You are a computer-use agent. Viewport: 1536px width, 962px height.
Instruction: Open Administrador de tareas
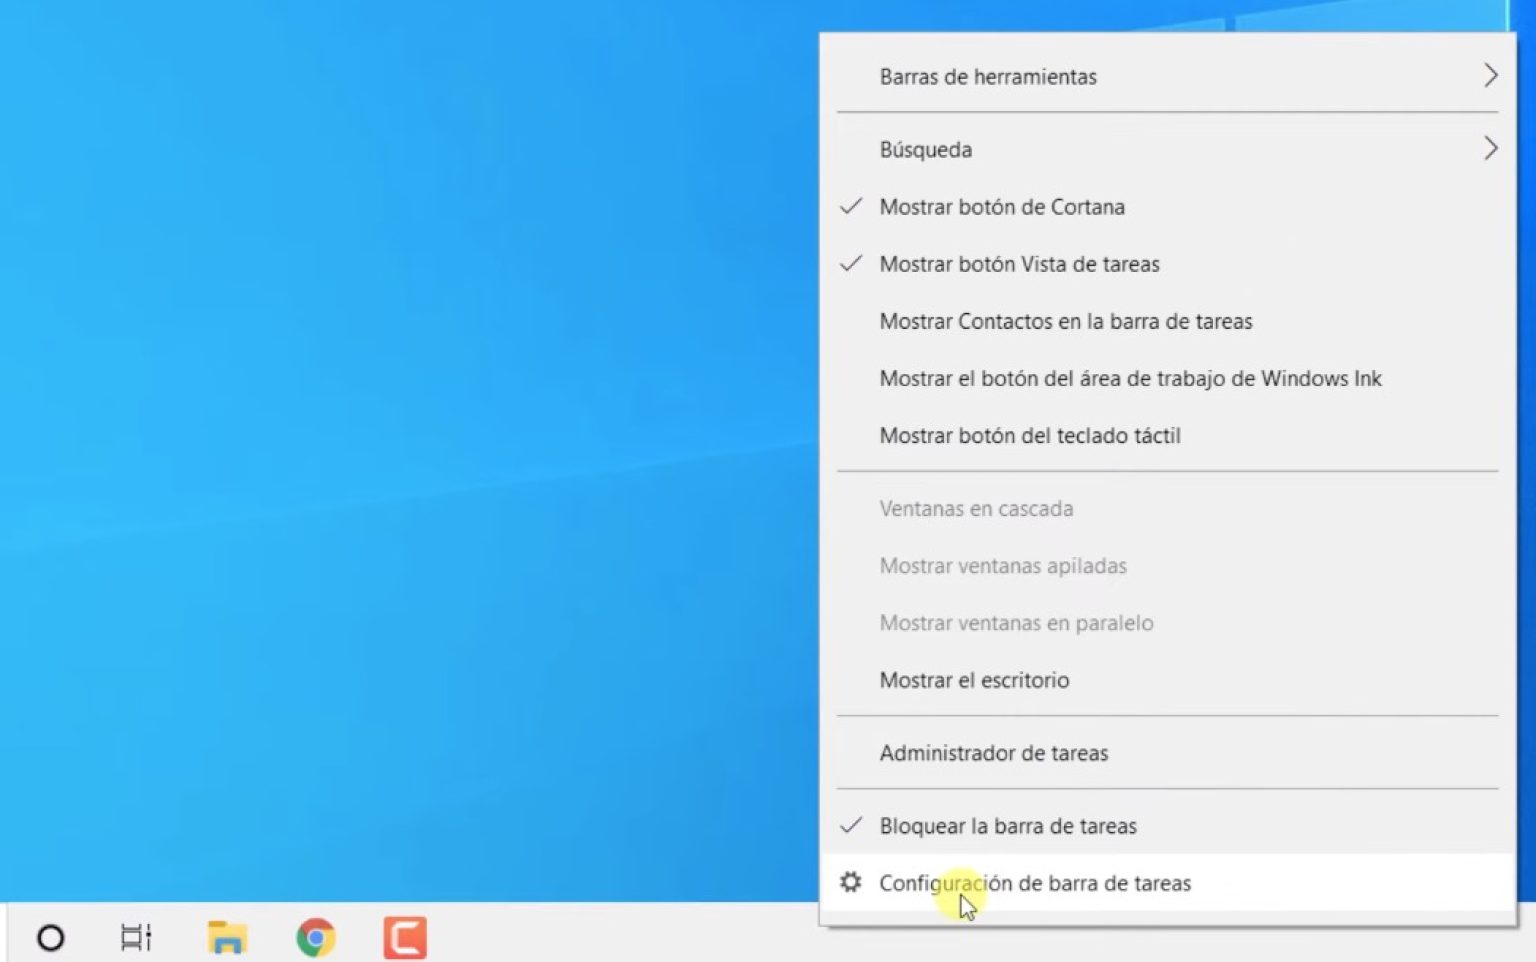click(x=994, y=753)
